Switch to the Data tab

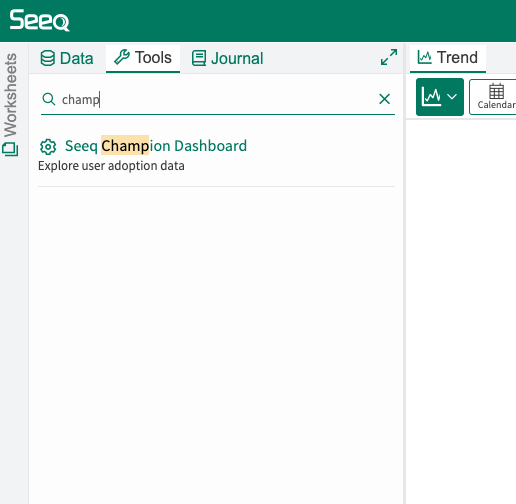67,58
